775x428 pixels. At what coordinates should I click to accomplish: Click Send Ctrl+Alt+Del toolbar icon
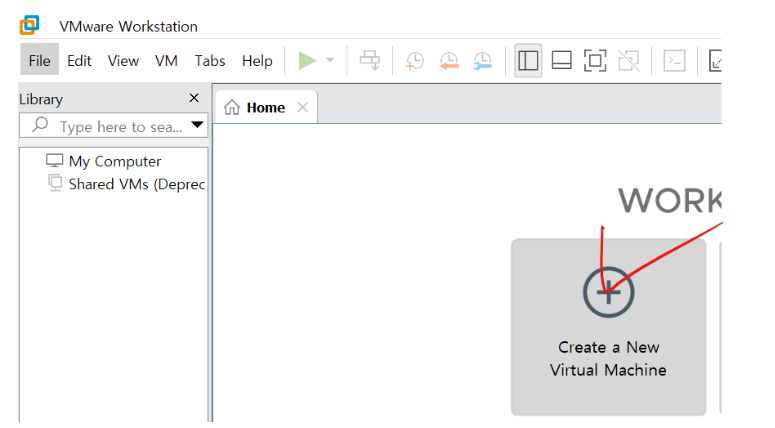click(x=370, y=60)
